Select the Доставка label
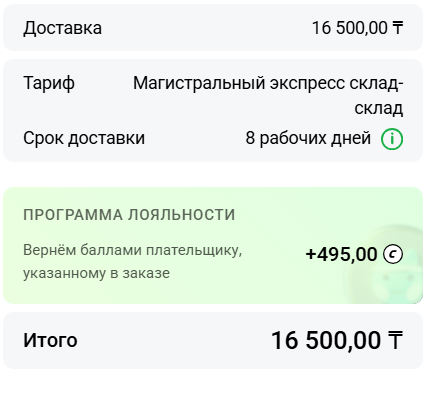The image size is (432, 395). point(62,28)
